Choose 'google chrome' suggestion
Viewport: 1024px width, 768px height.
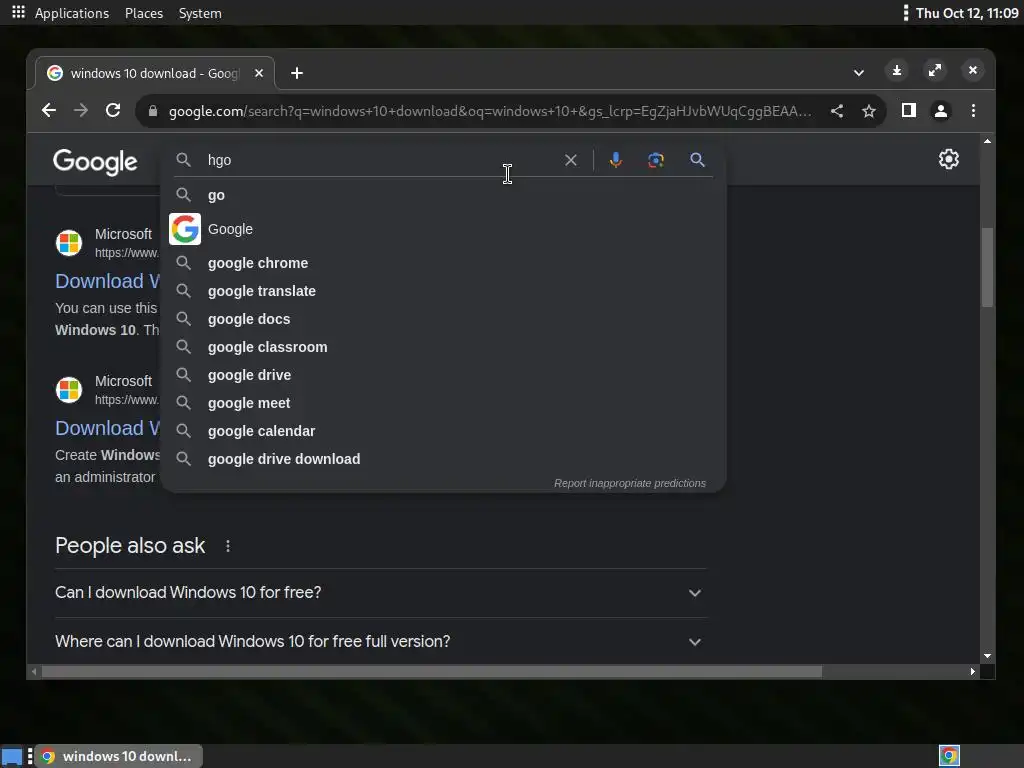[443, 263]
